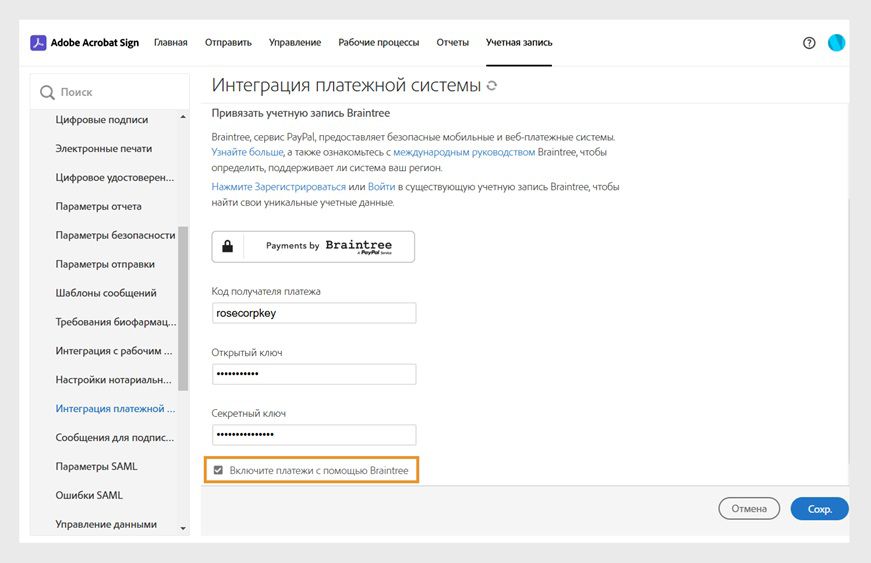The height and width of the screenshot is (563, 871).
Task: Open the Отчеты tab
Action: pos(453,43)
